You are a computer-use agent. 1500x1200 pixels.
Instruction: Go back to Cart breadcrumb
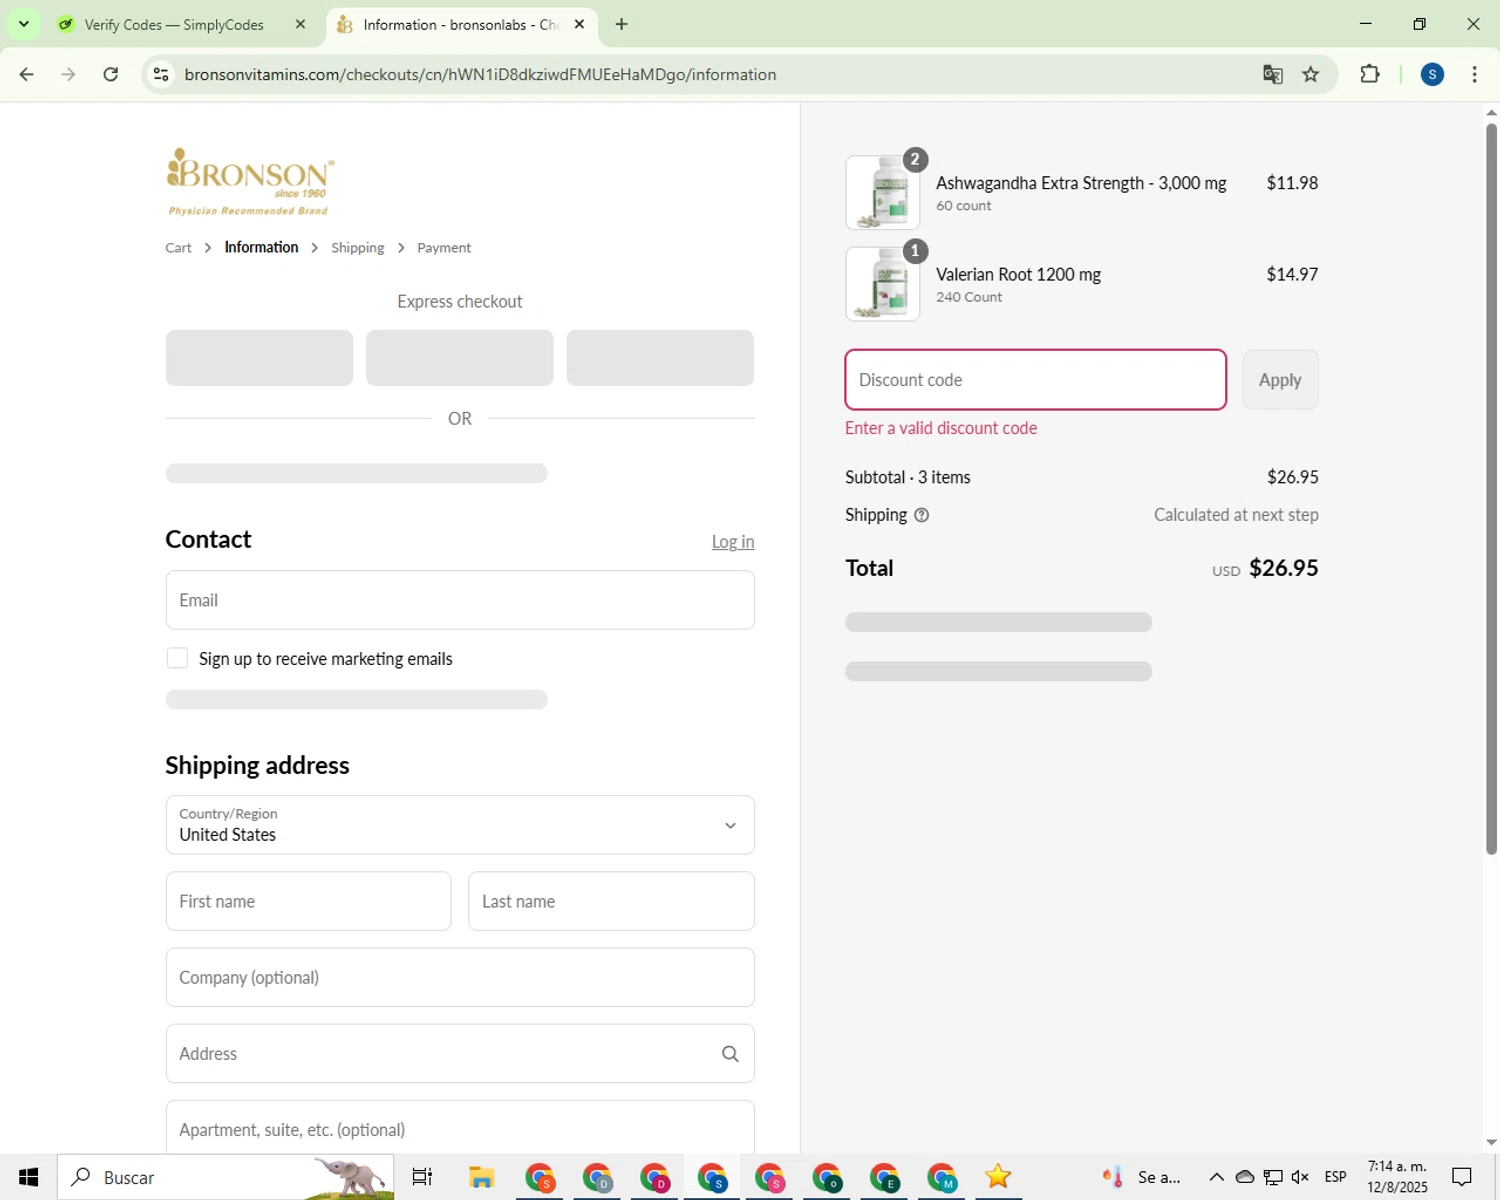coord(178,248)
